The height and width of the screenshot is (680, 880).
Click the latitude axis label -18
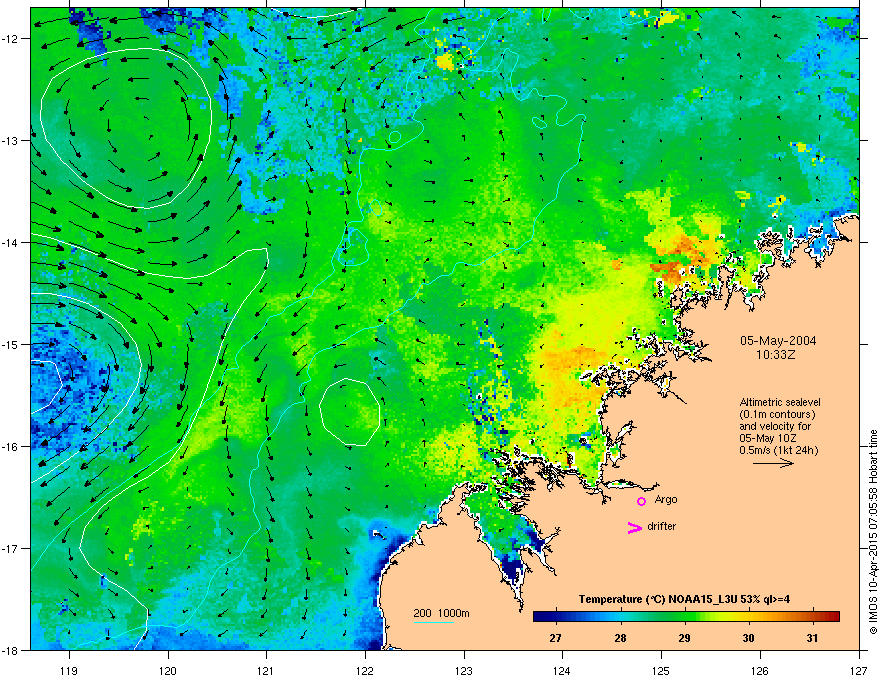[11, 650]
